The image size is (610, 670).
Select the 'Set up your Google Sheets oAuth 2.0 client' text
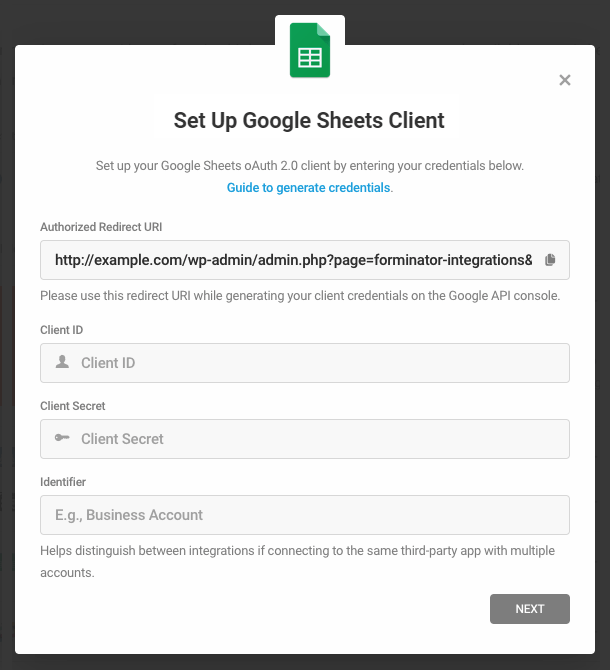pos(310,166)
